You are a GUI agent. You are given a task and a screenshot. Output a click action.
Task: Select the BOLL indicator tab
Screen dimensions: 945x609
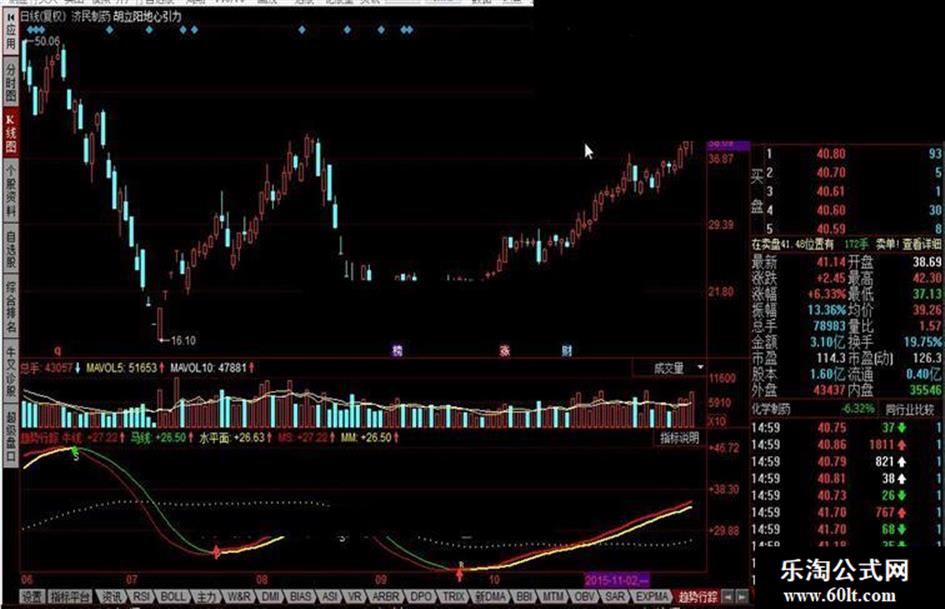coord(174,597)
